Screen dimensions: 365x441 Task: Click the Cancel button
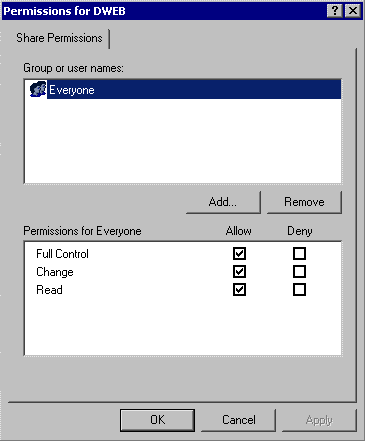coord(239,420)
